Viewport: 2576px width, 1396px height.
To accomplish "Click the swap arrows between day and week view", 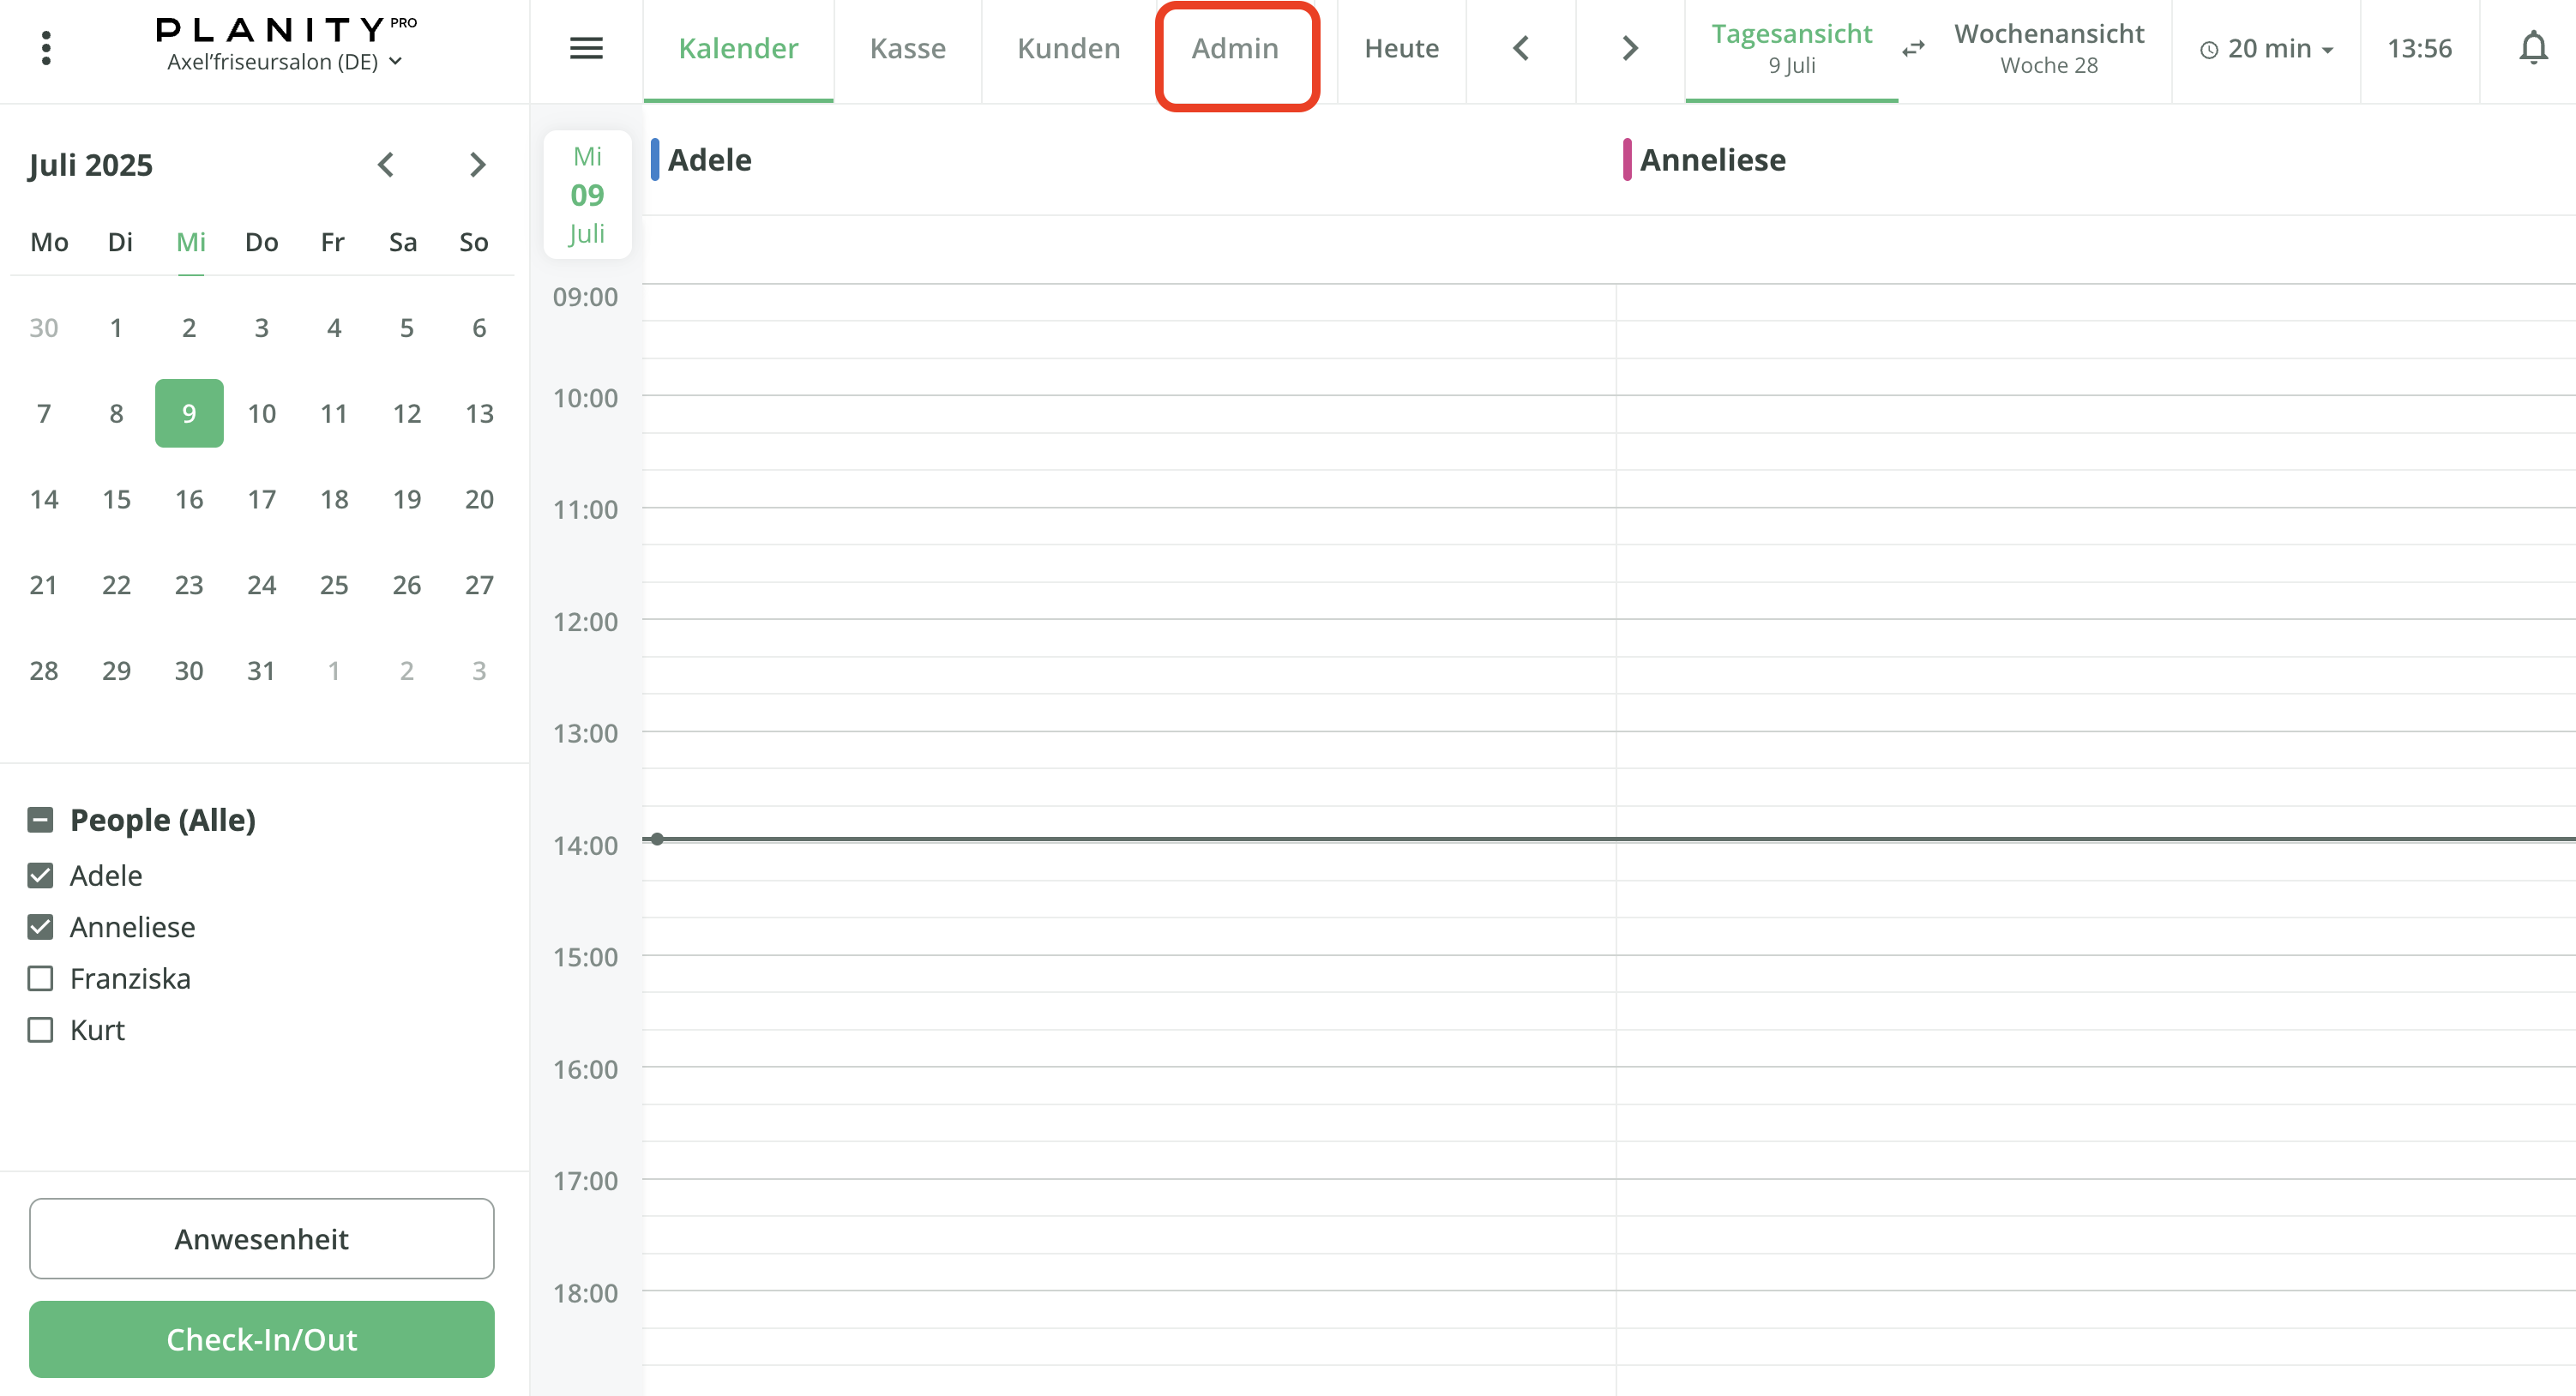I will (1913, 48).
